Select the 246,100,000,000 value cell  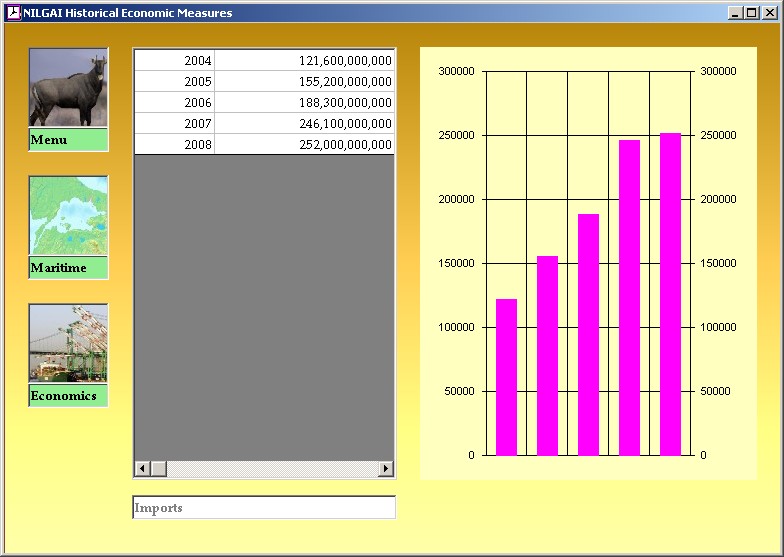(304, 124)
